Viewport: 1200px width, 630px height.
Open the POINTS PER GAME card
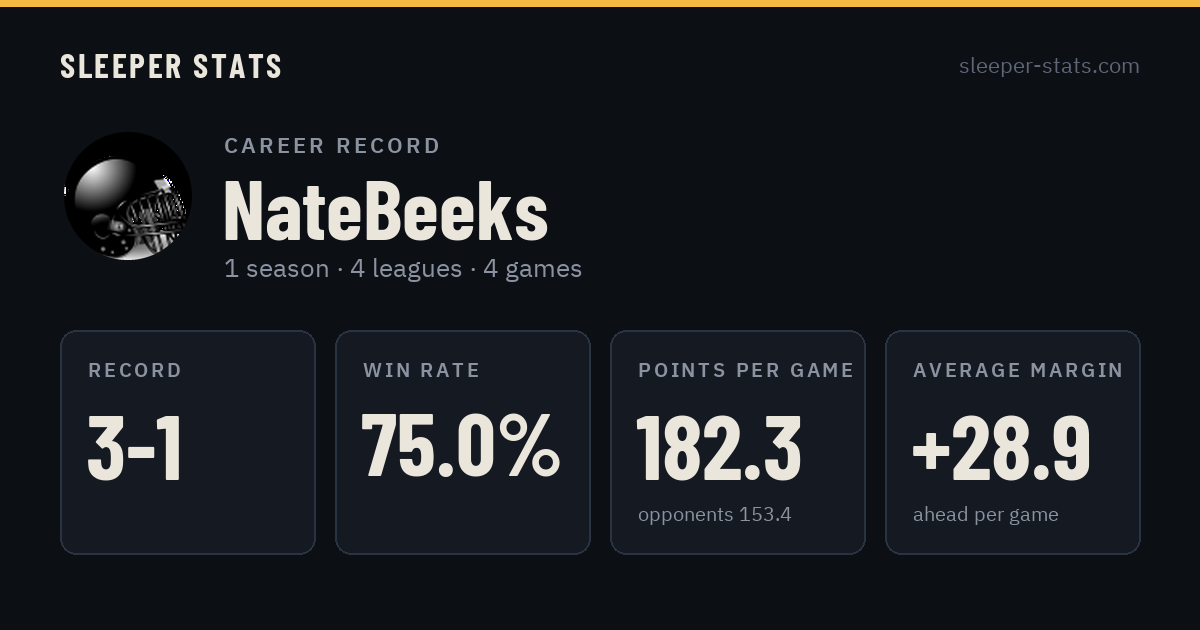pyautogui.click(x=738, y=442)
